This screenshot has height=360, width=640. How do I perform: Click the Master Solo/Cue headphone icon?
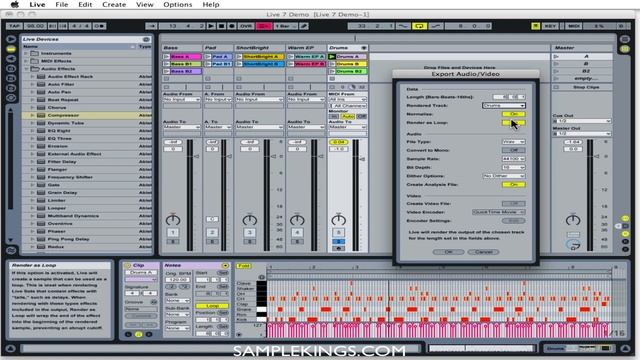pos(573,245)
